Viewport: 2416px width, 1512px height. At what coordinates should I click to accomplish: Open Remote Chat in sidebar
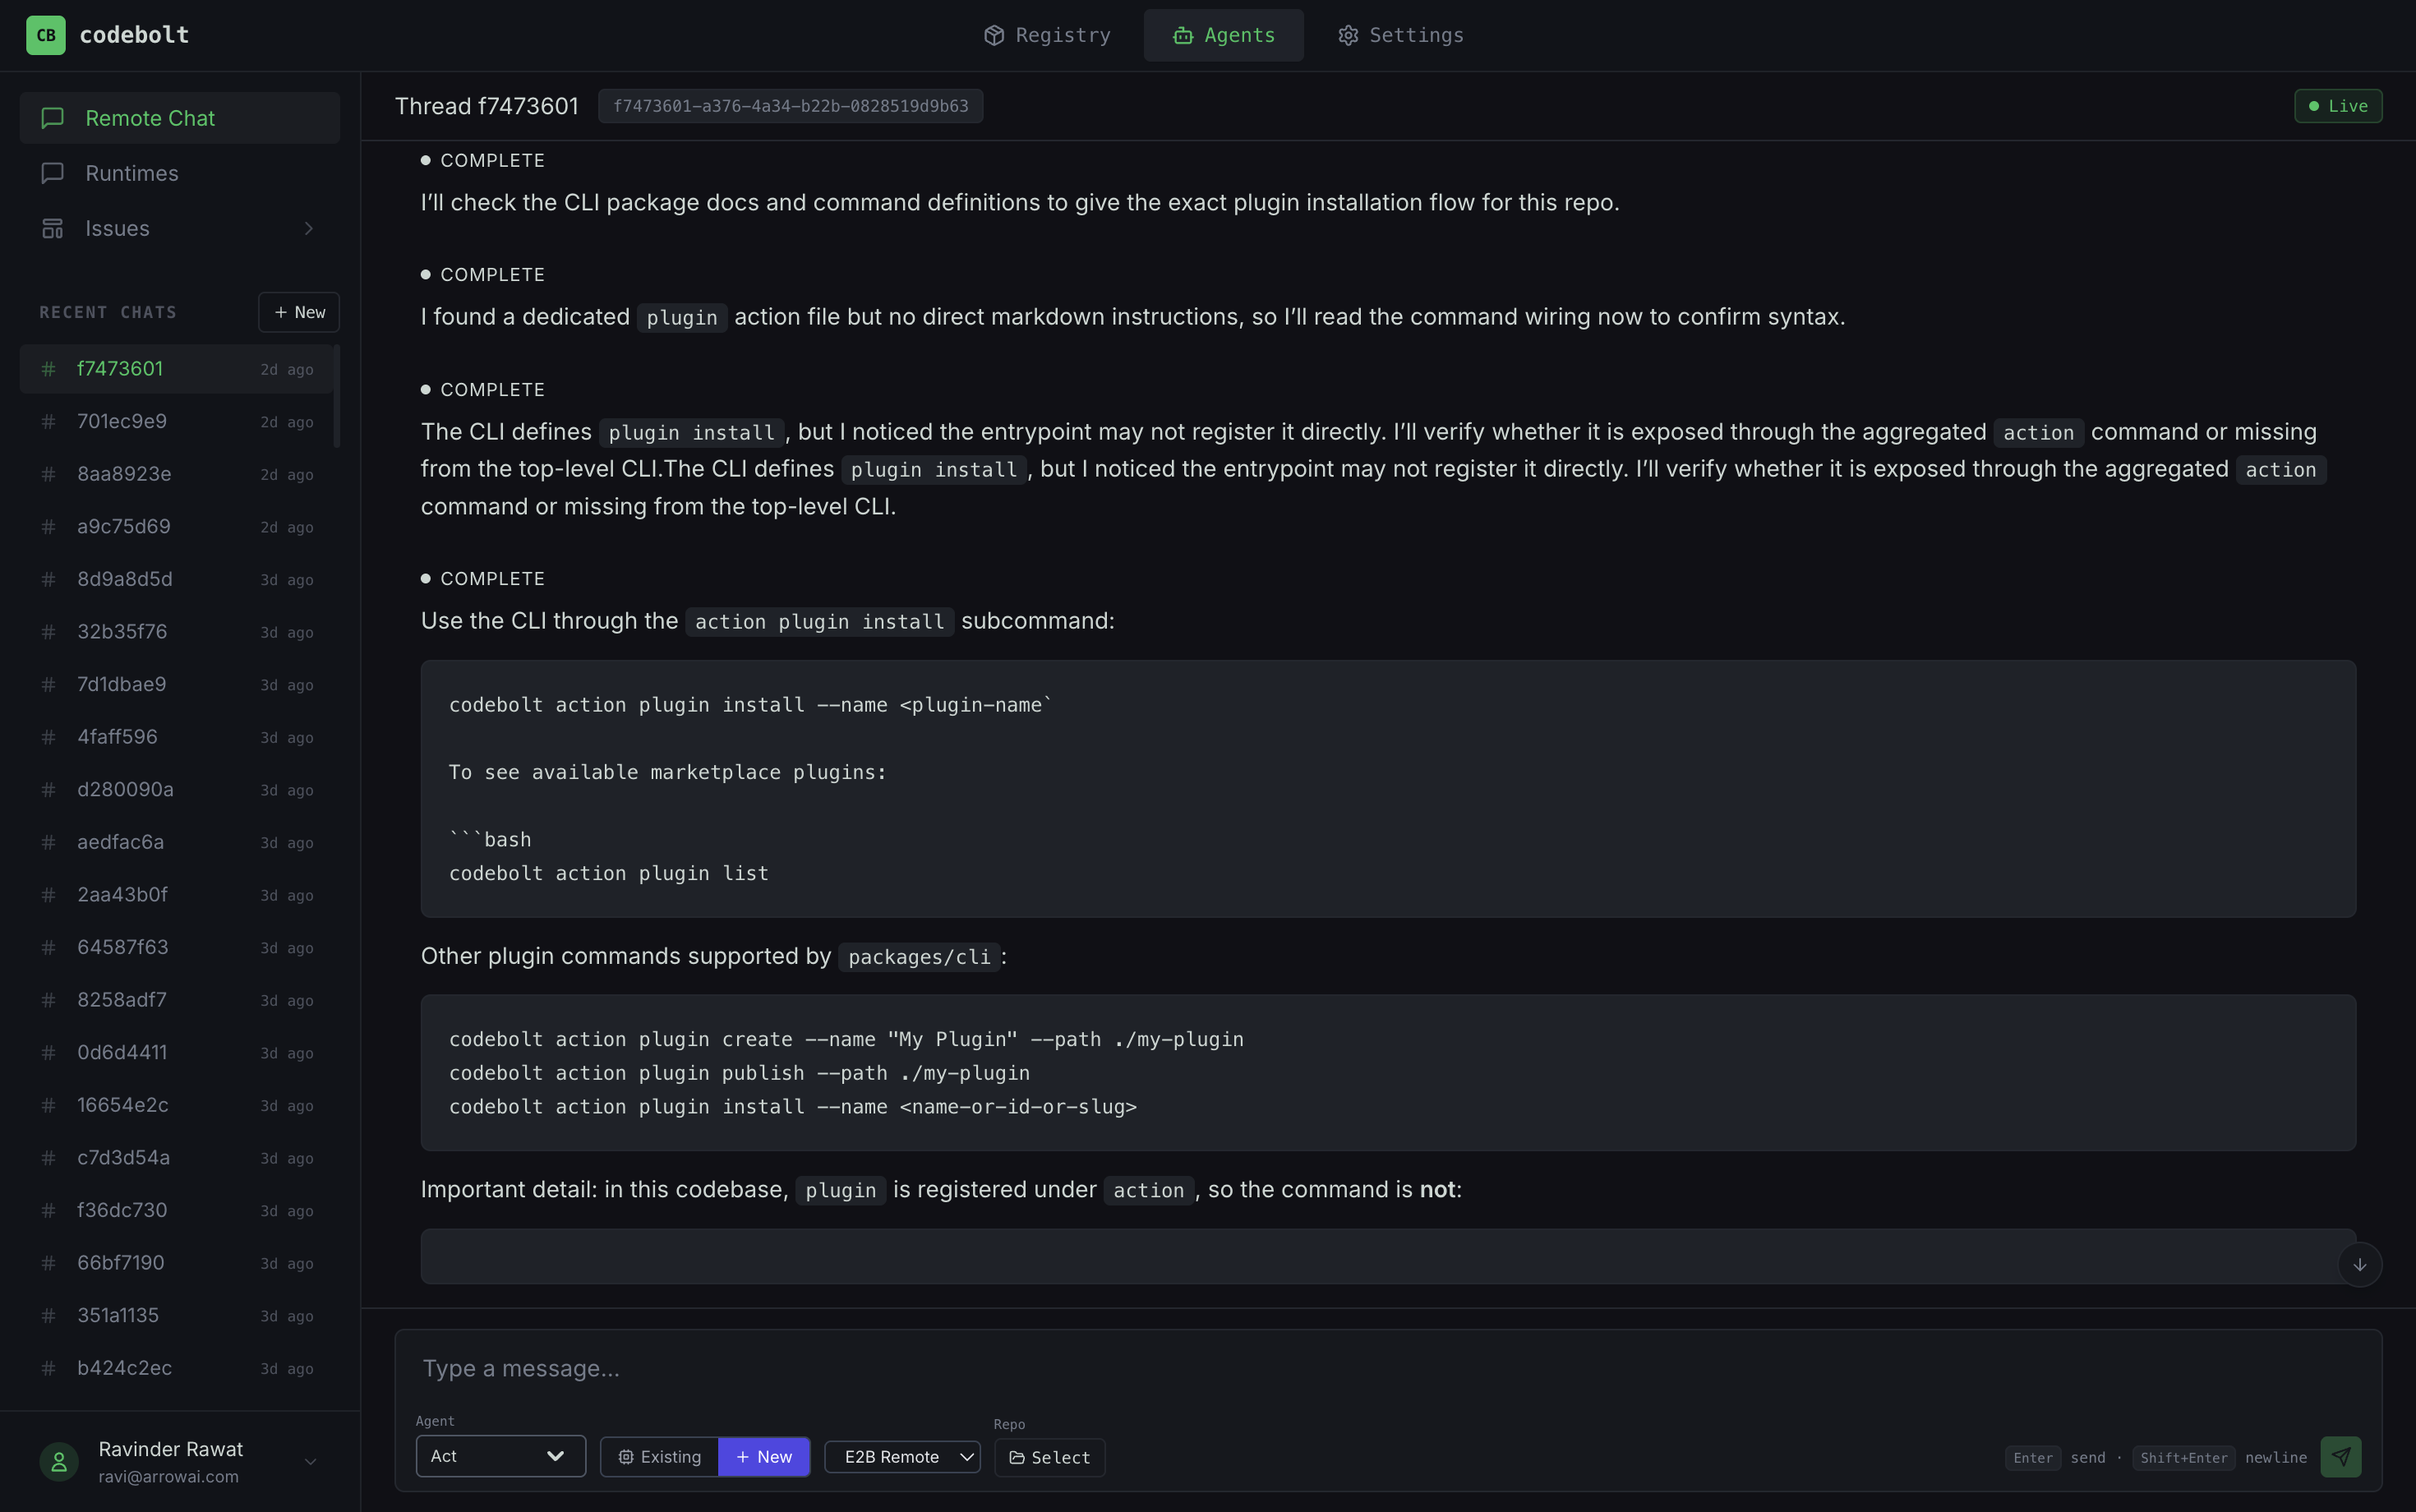[x=180, y=118]
